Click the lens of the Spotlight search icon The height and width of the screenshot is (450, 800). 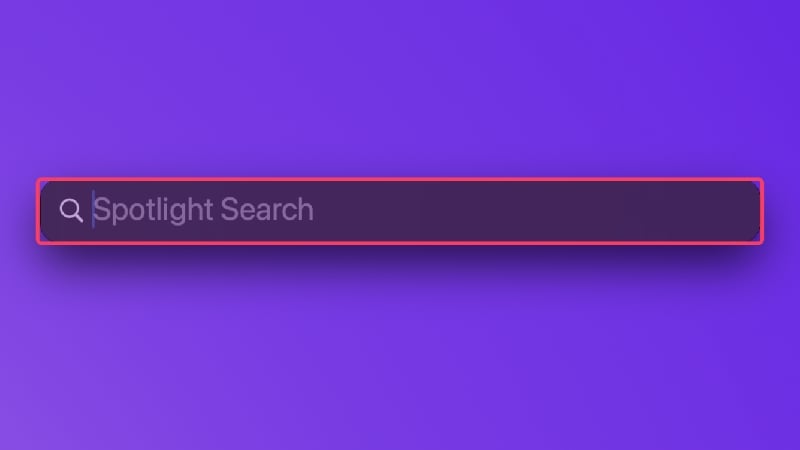[68, 208]
